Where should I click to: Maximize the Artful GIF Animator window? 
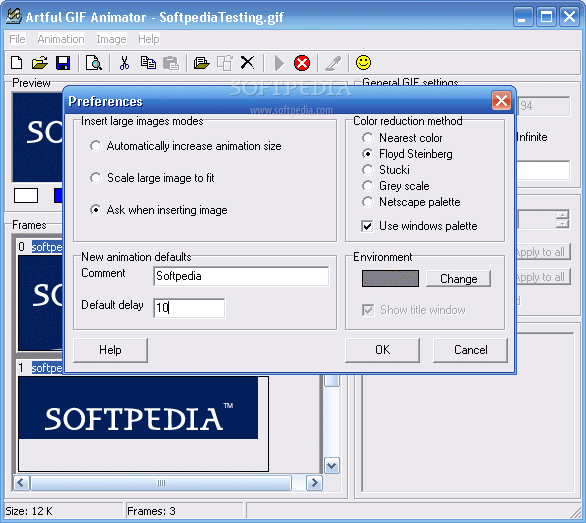[546, 17]
